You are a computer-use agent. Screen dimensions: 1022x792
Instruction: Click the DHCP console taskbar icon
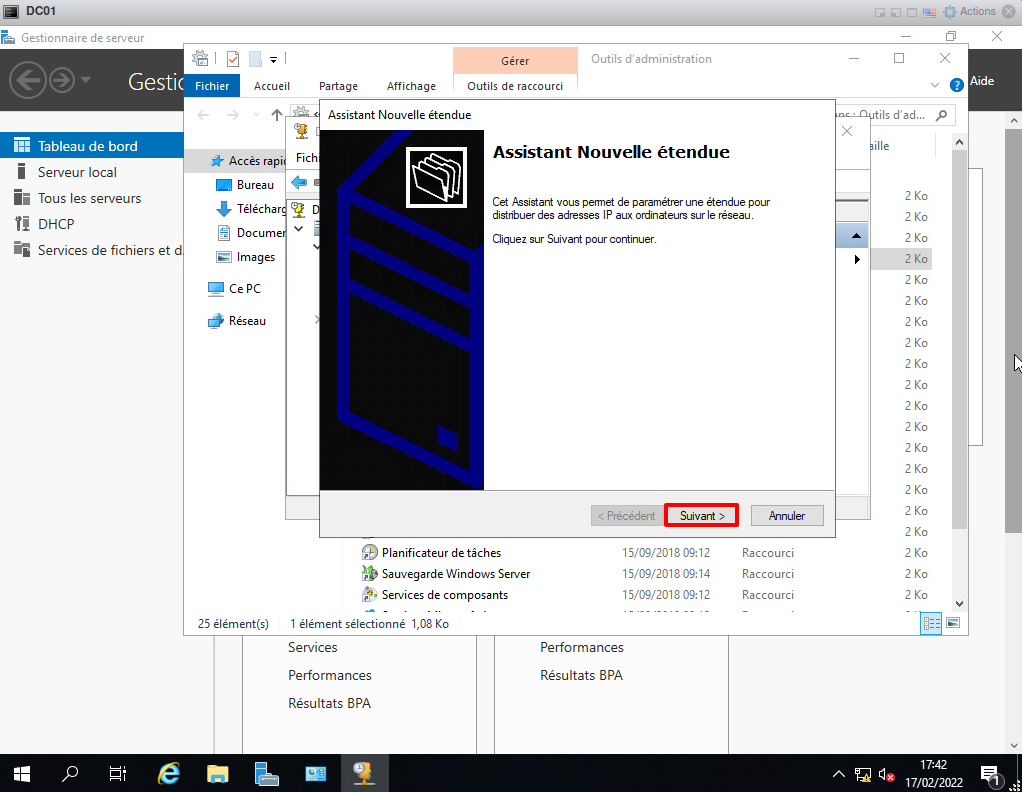(x=363, y=773)
